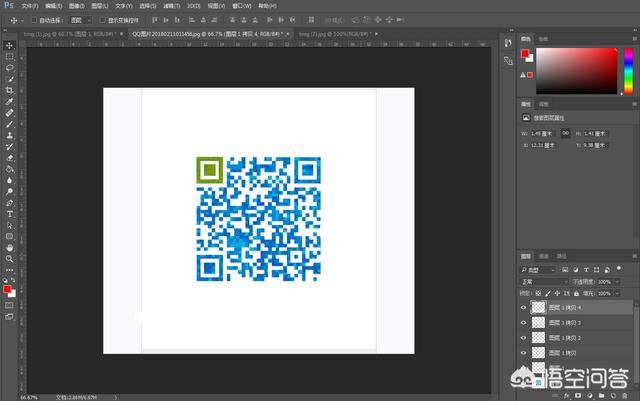Select the Rectangular Marquee tool
640x401 pixels.
[9, 57]
